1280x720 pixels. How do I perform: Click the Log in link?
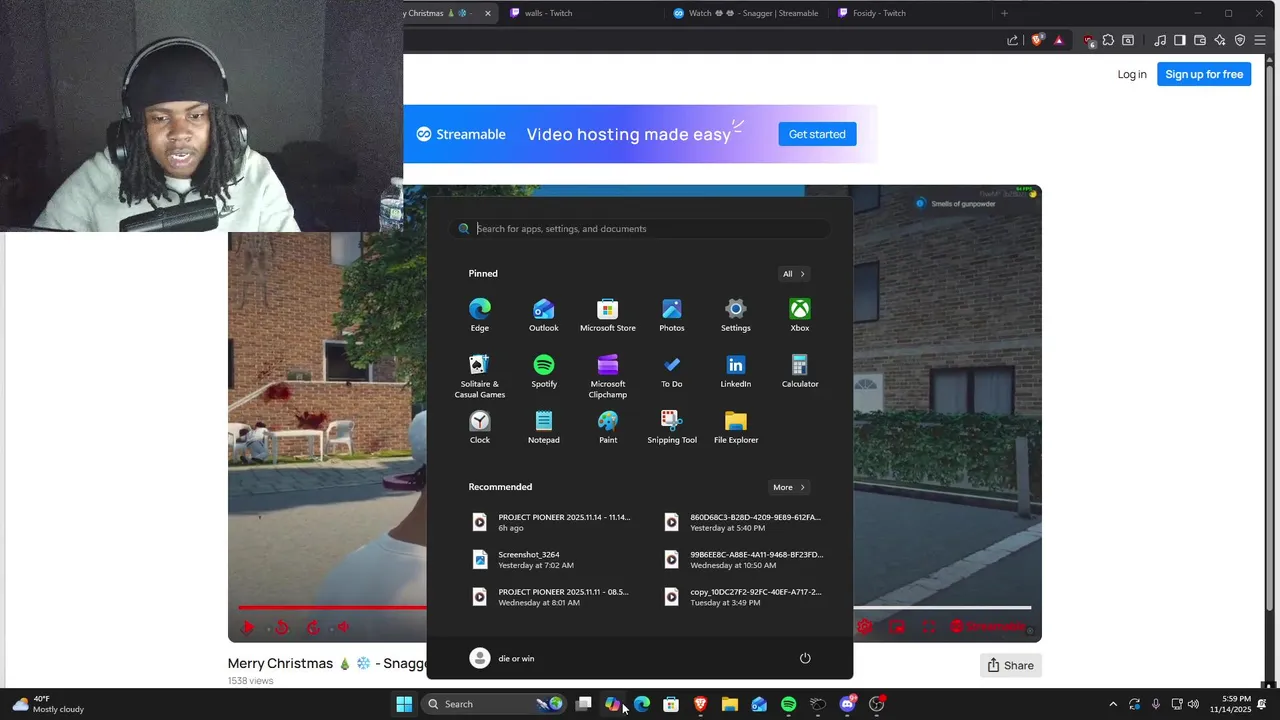[1132, 74]
